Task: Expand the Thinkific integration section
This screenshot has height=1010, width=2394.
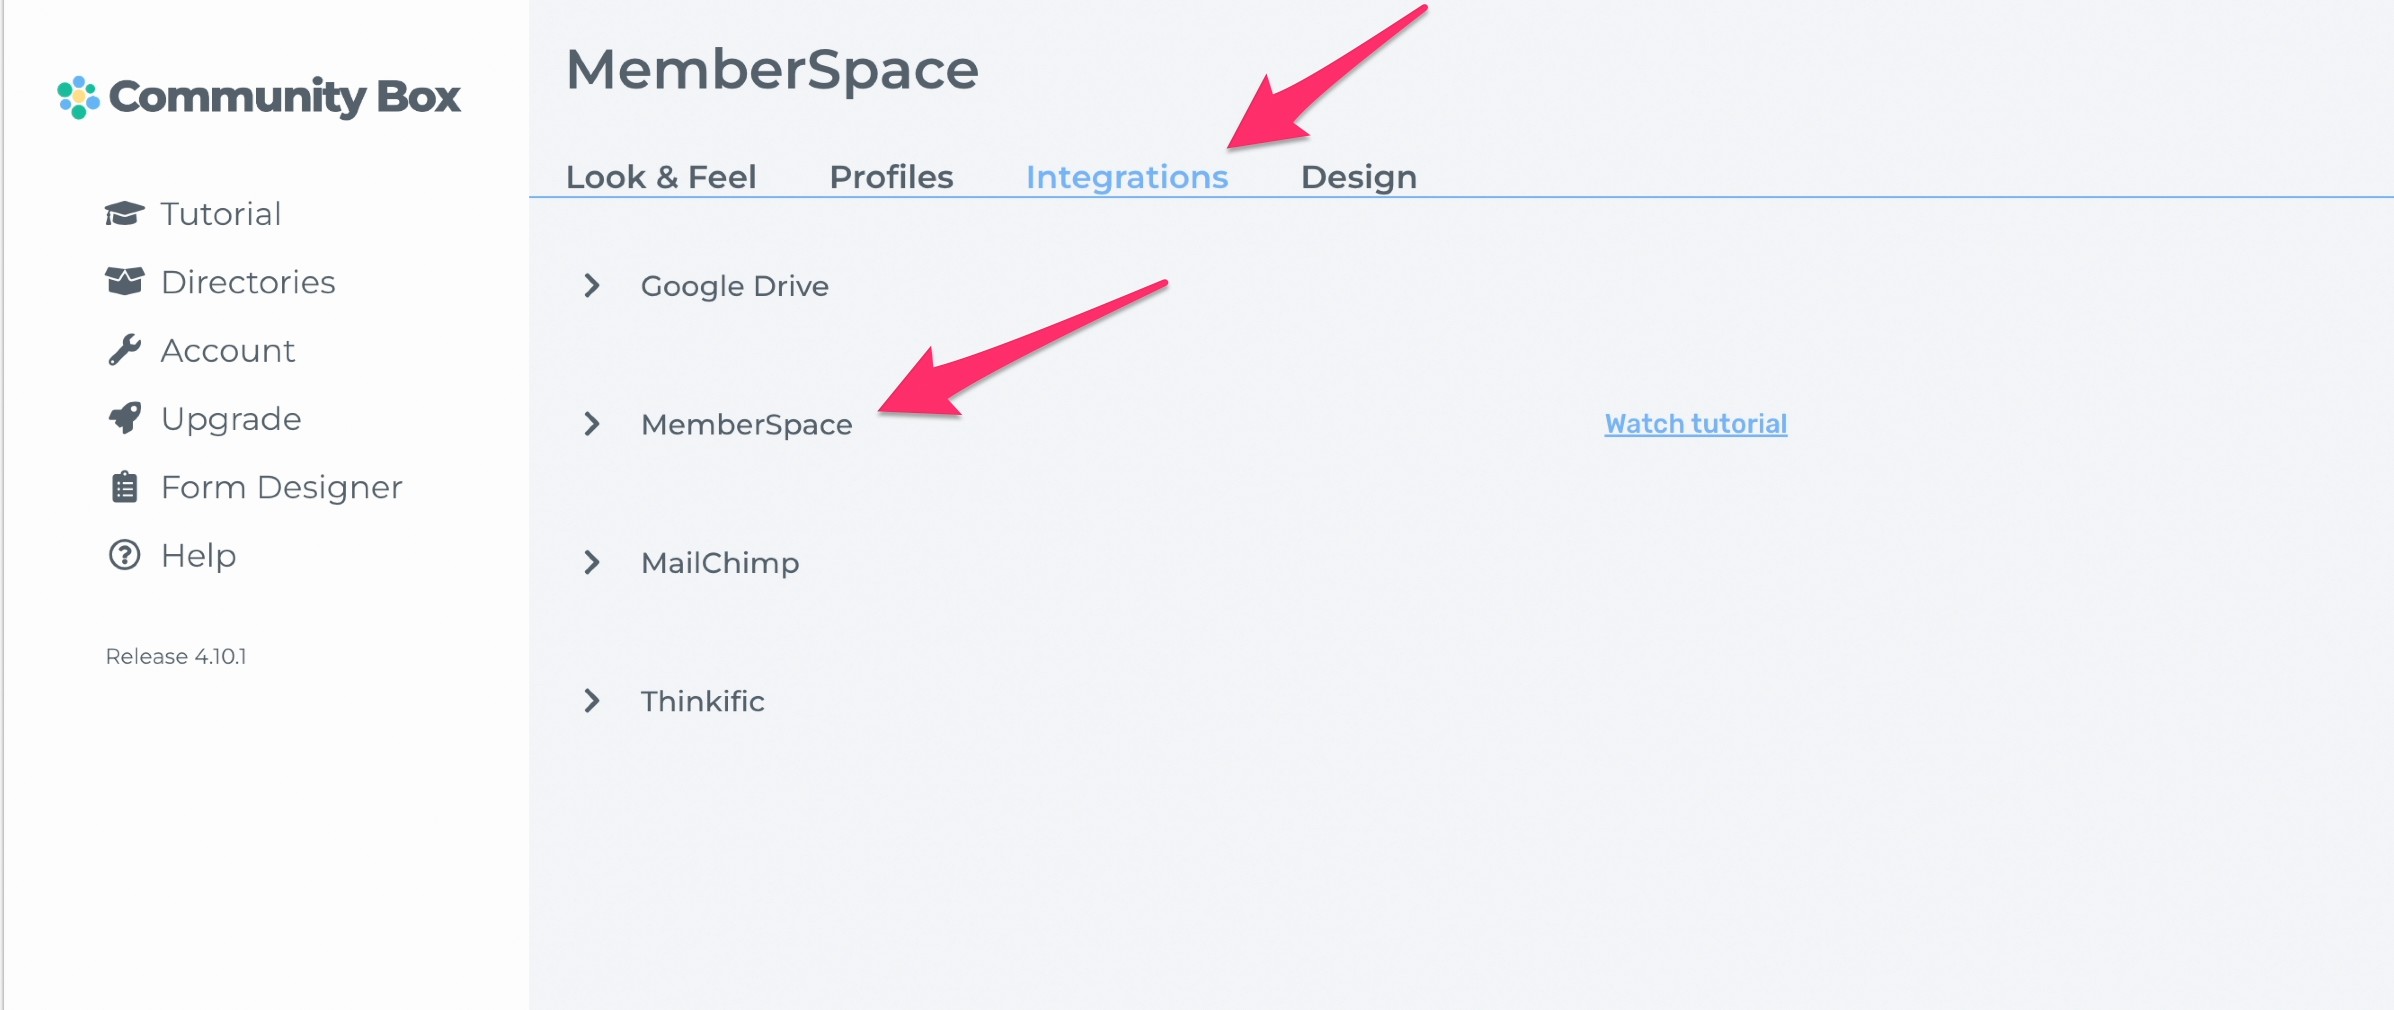Action: click(704, 701)
